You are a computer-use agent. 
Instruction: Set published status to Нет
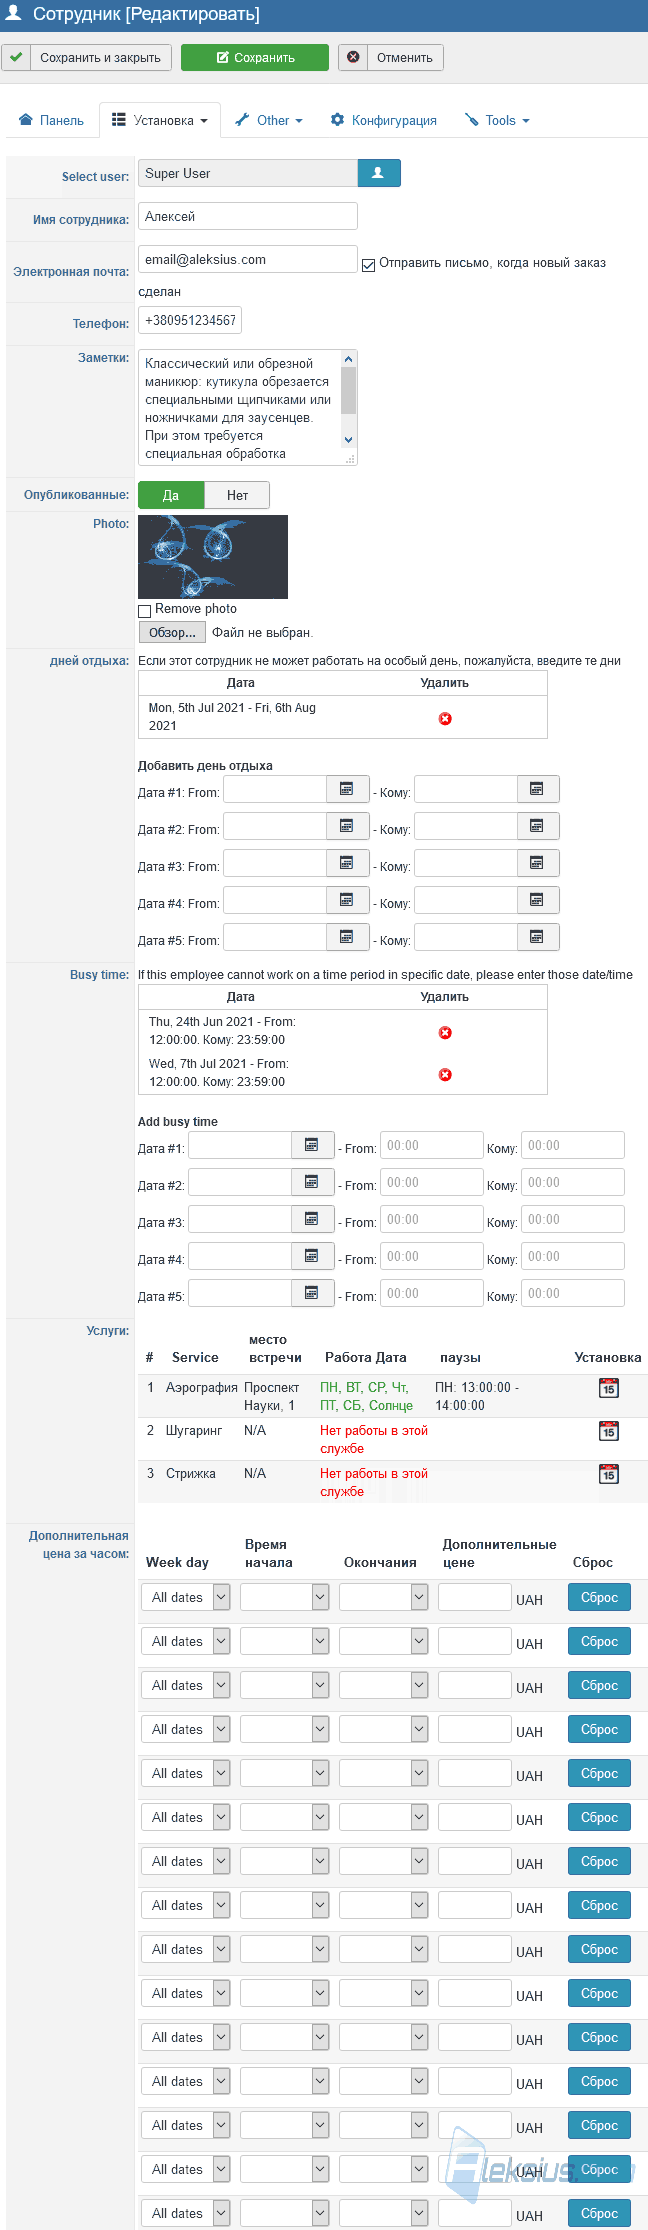[237, 495]
